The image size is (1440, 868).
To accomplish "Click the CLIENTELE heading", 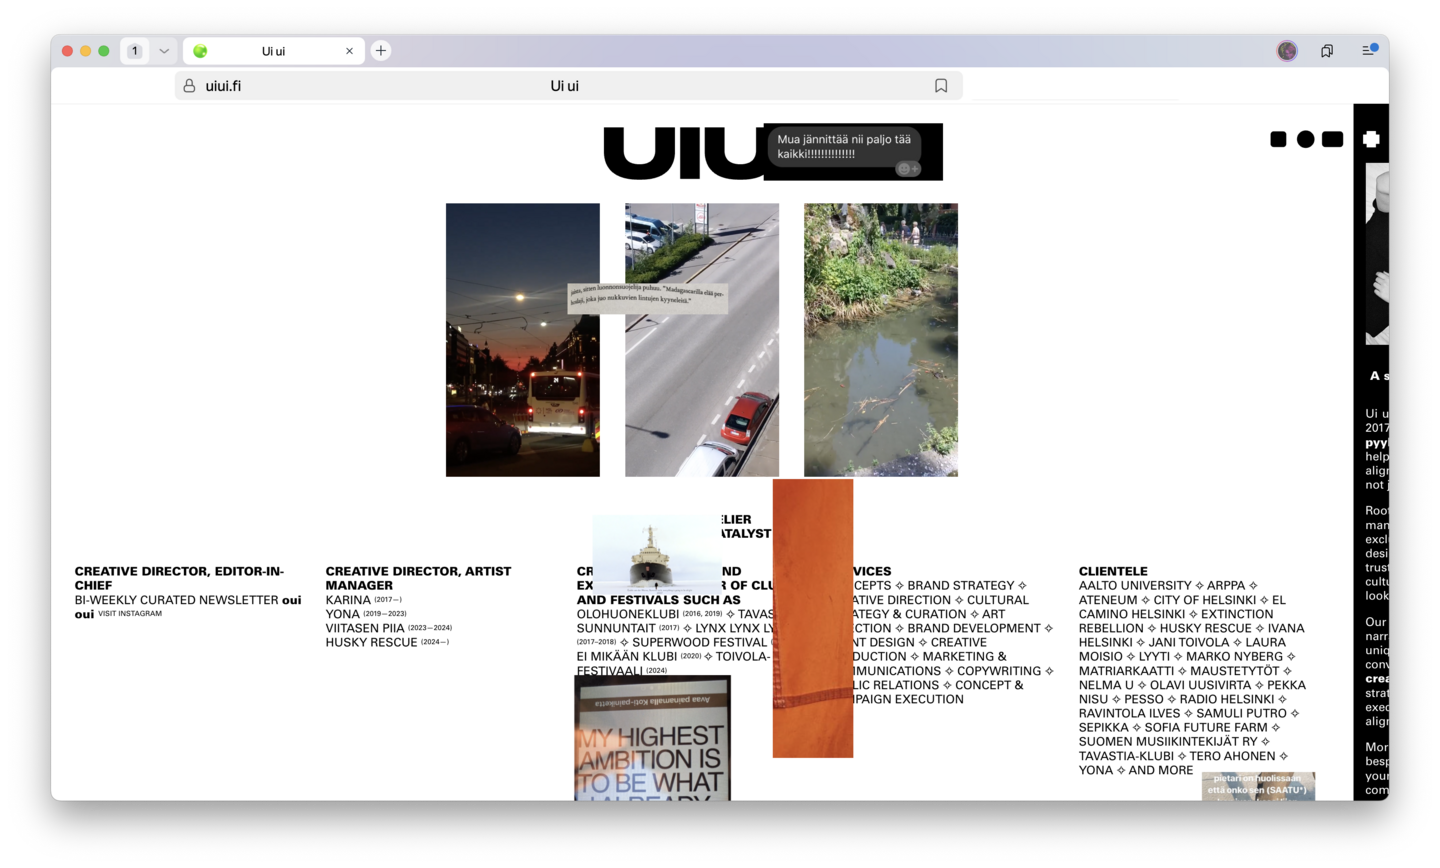I will 1113,571.
